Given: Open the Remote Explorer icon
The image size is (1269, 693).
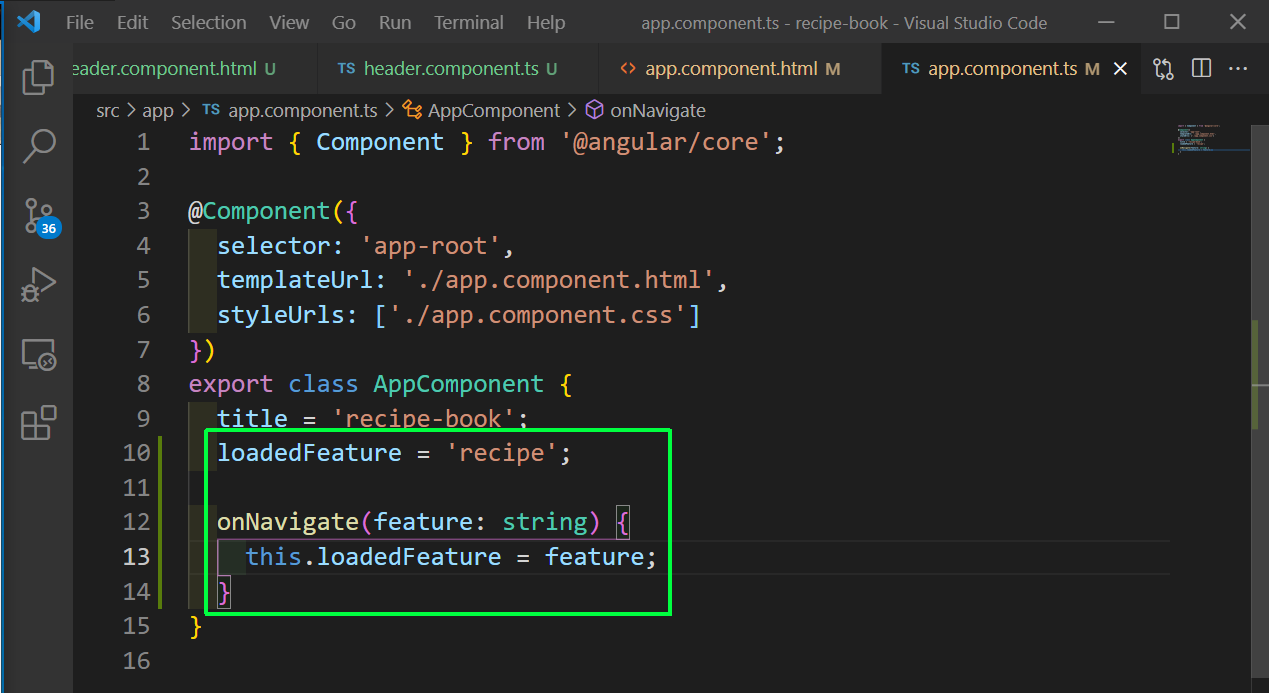Looking at the screenshot, I should (x=37, y=354).
